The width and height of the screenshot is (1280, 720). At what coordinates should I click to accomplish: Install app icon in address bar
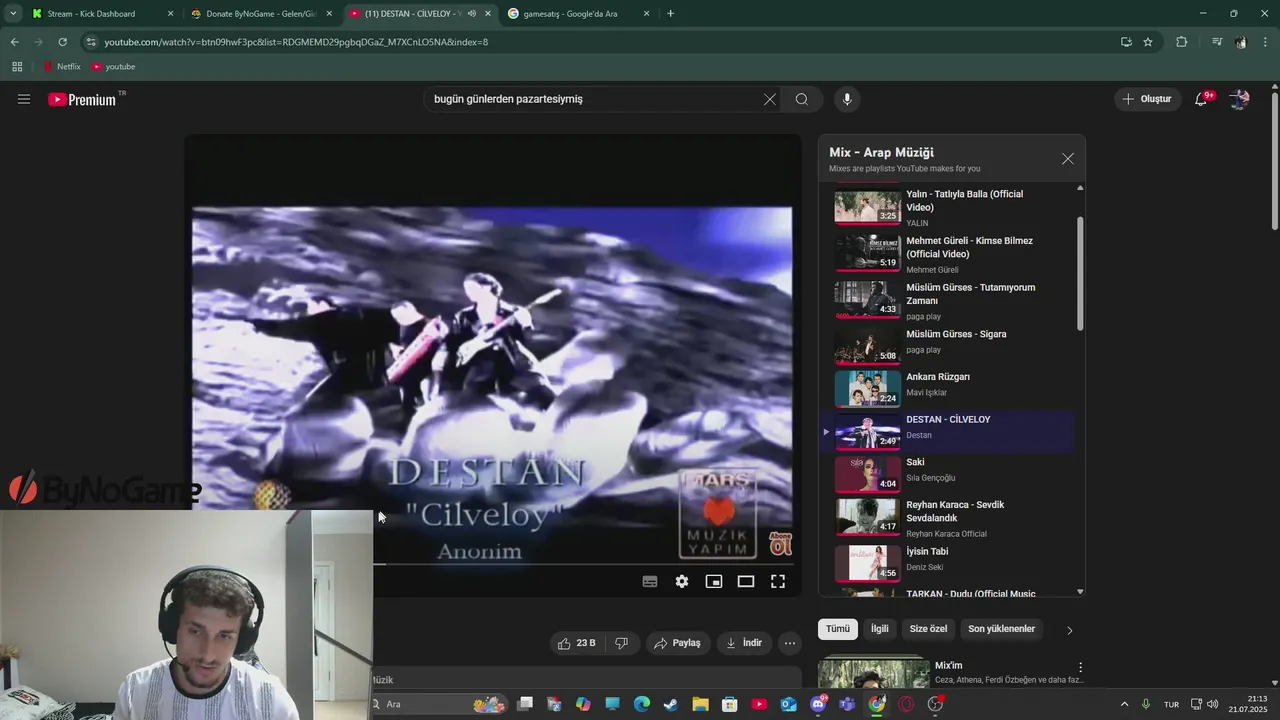pos(1126,42)
